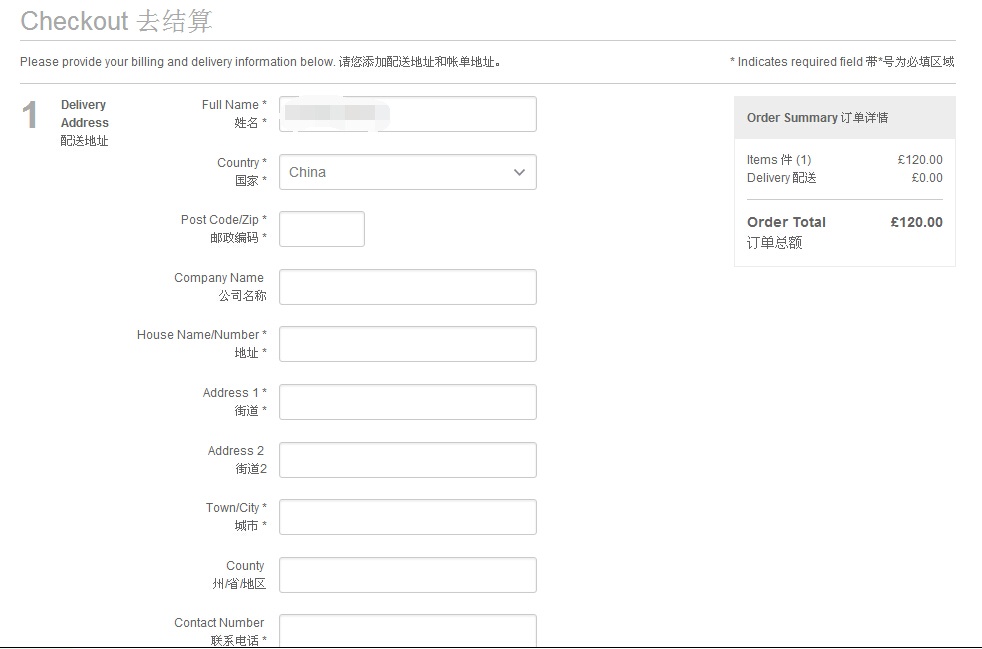Select the Contact Number field
Viewport: 982px width, 649px height.
[x=408, y=630]
